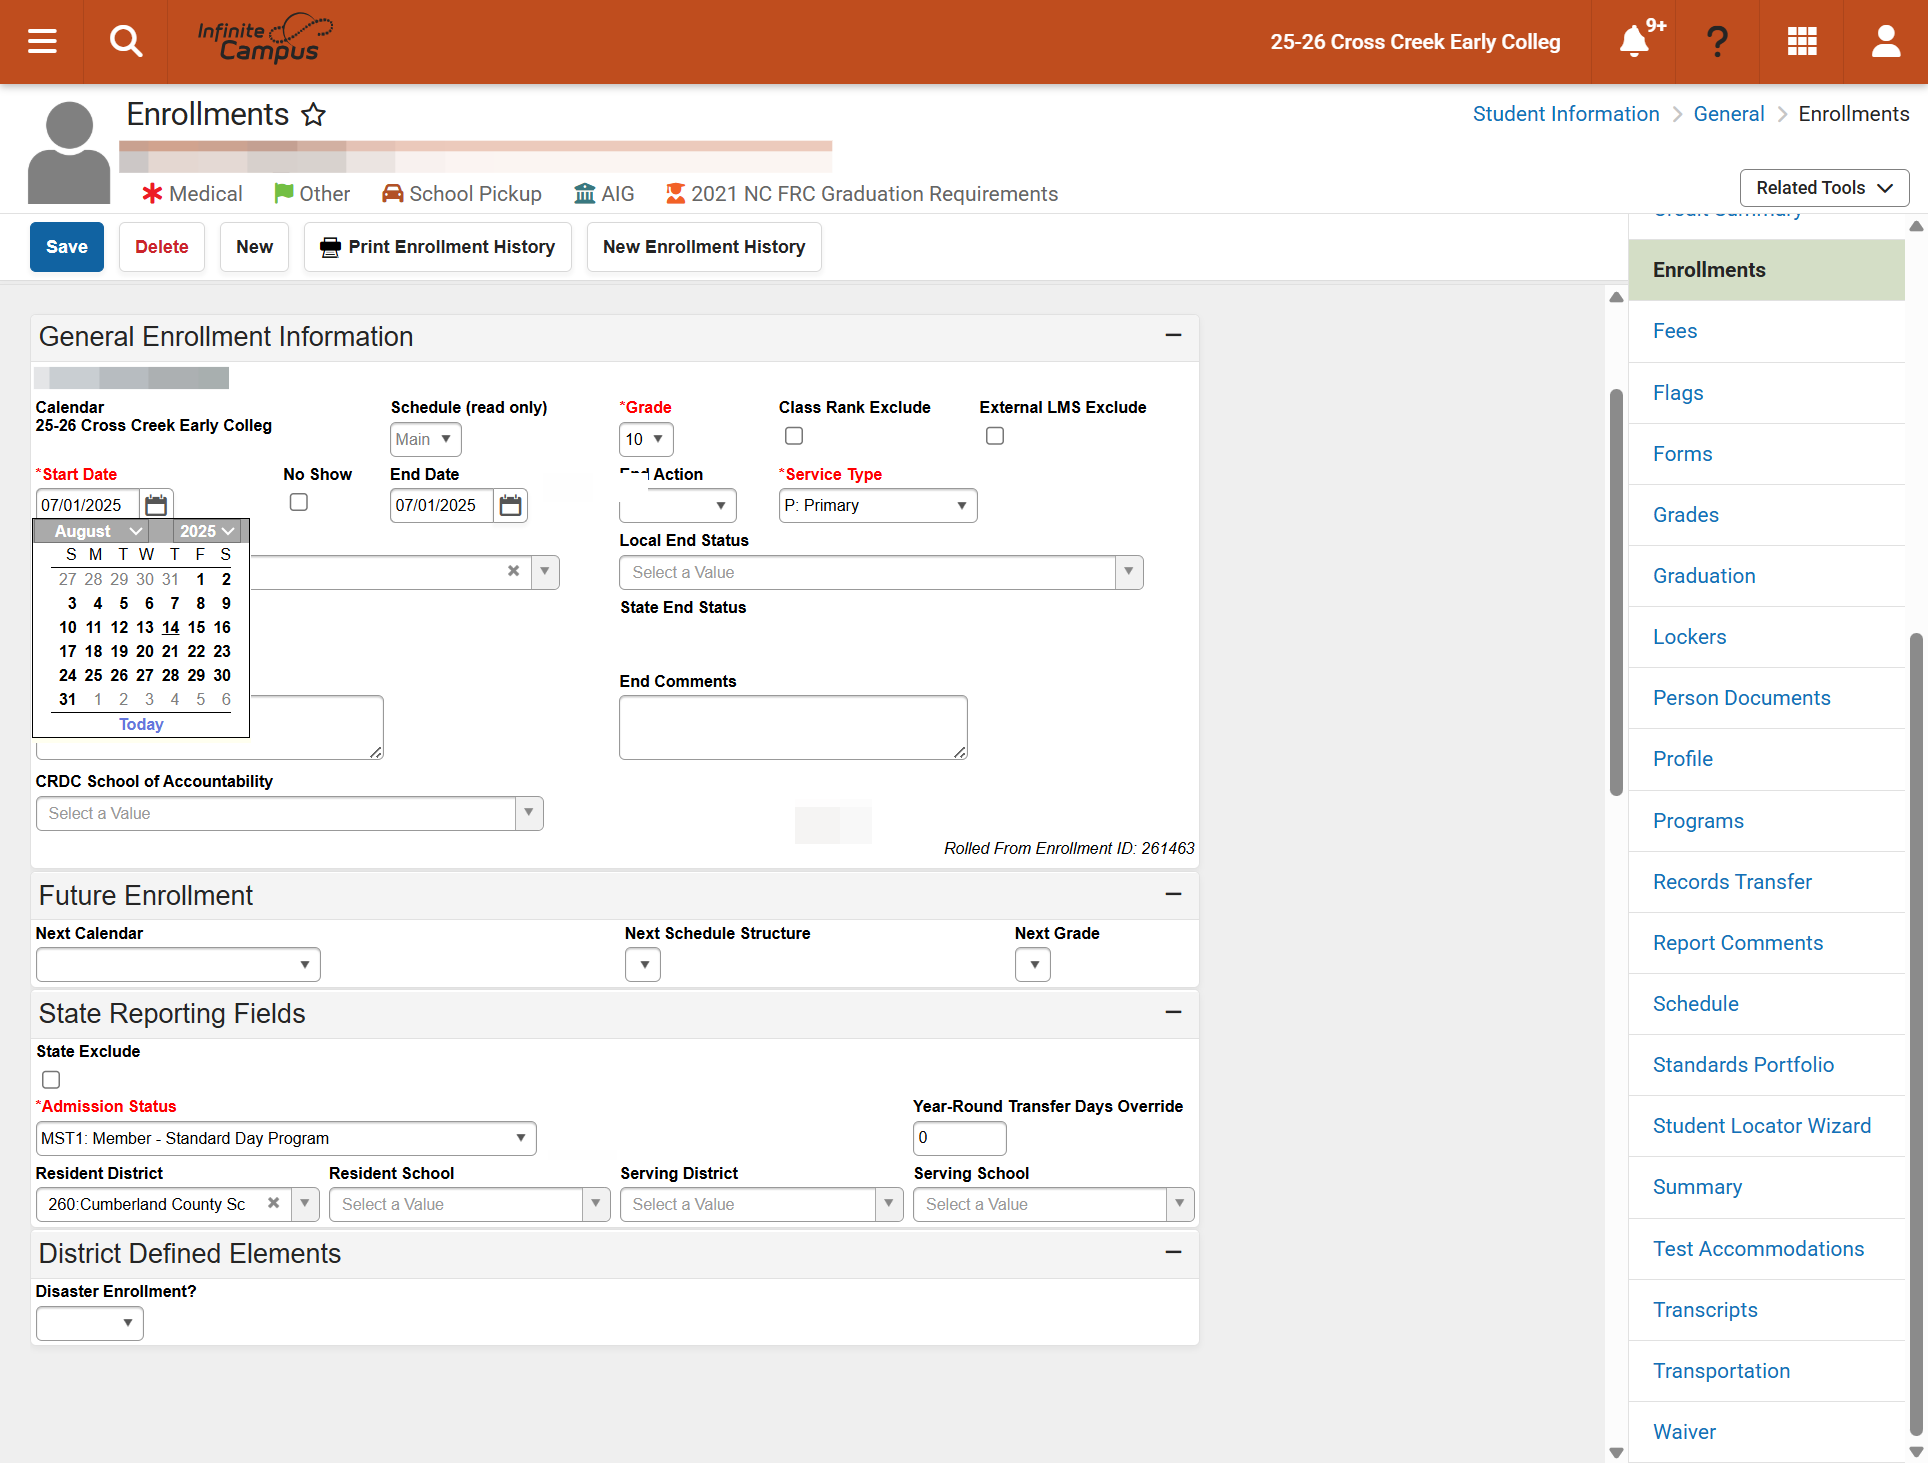Screen dimensions: 1928x1463
Task: Open the app switcher grid icon
Action: point(1802,41)
